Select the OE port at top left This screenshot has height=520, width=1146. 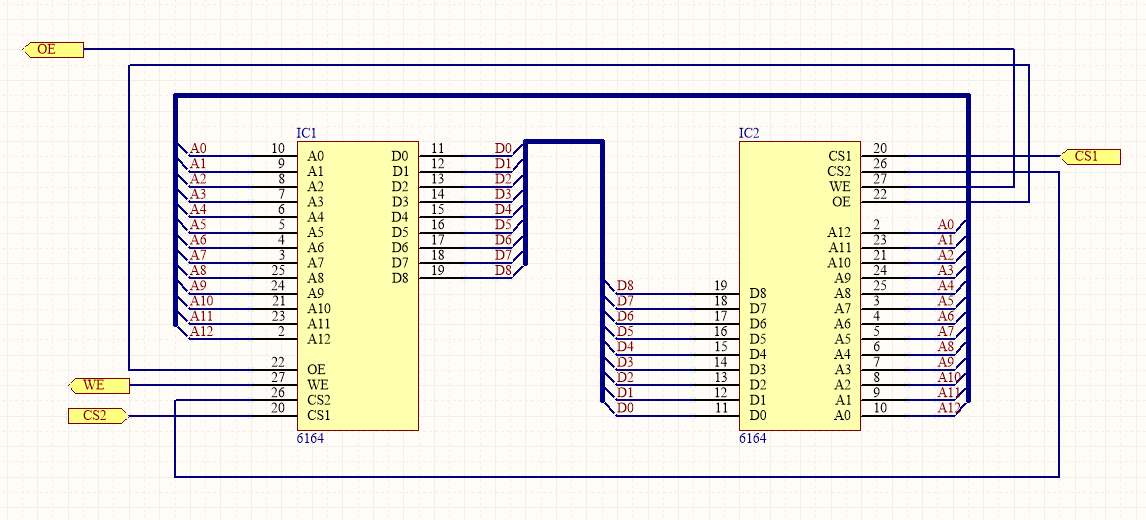pyautogui.click(x=52, y=49)
